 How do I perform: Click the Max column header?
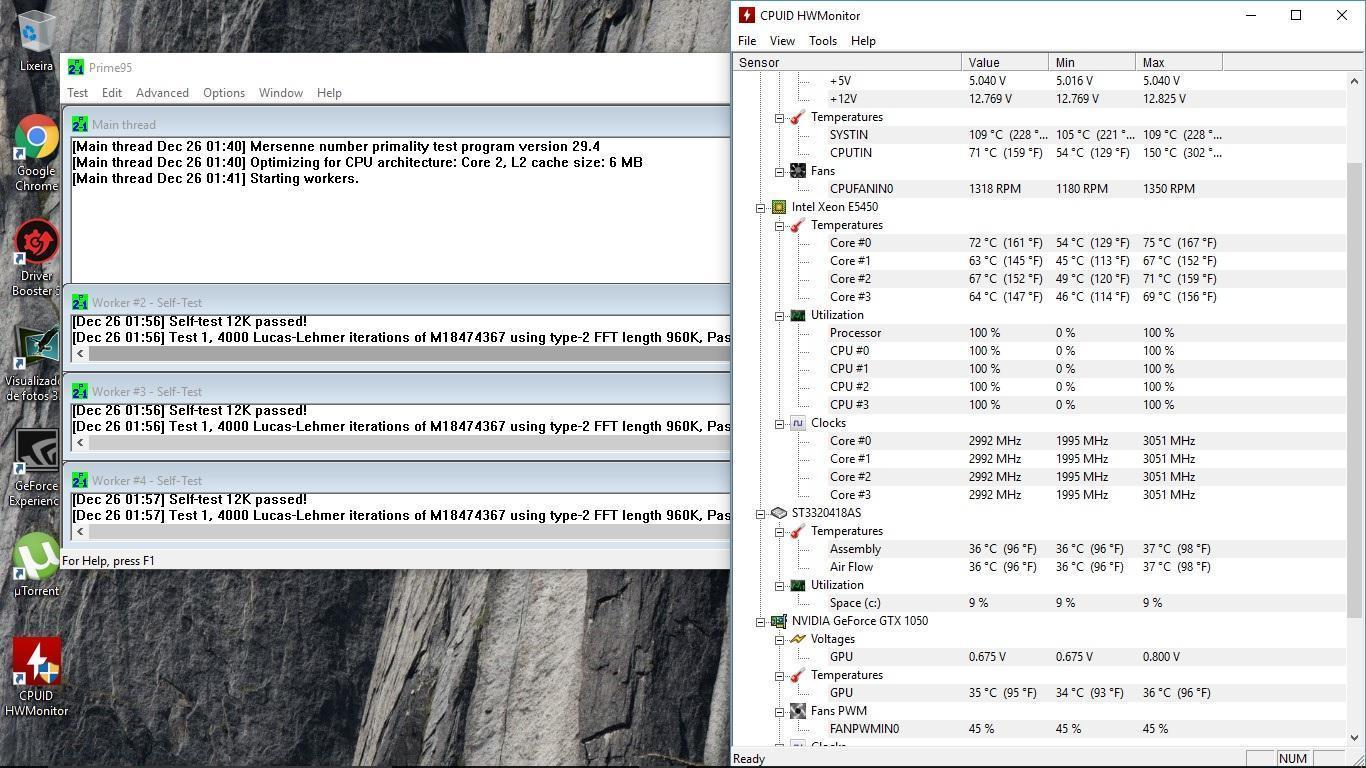(1179, 62)
